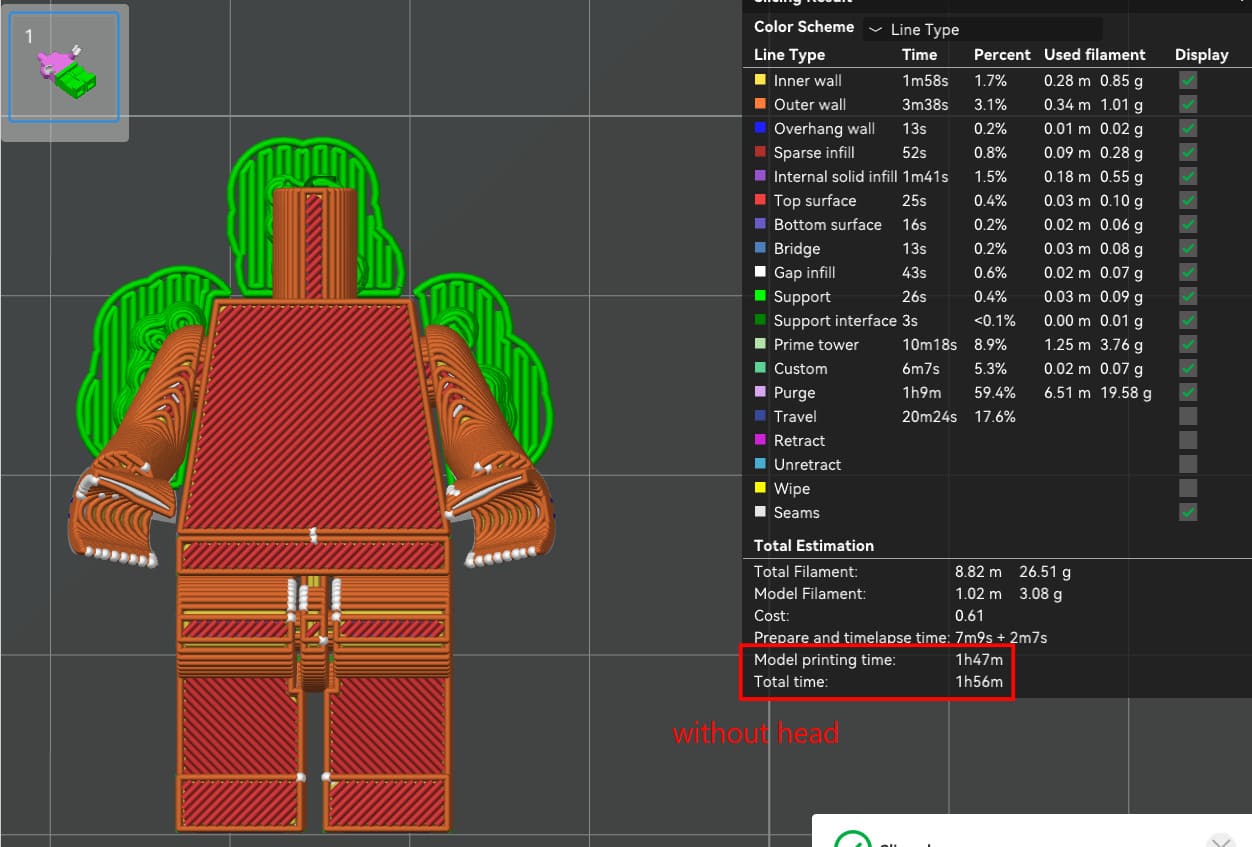
Task: Click the total filament weight "26.51 g"
Action: (x=1045, y=572)
